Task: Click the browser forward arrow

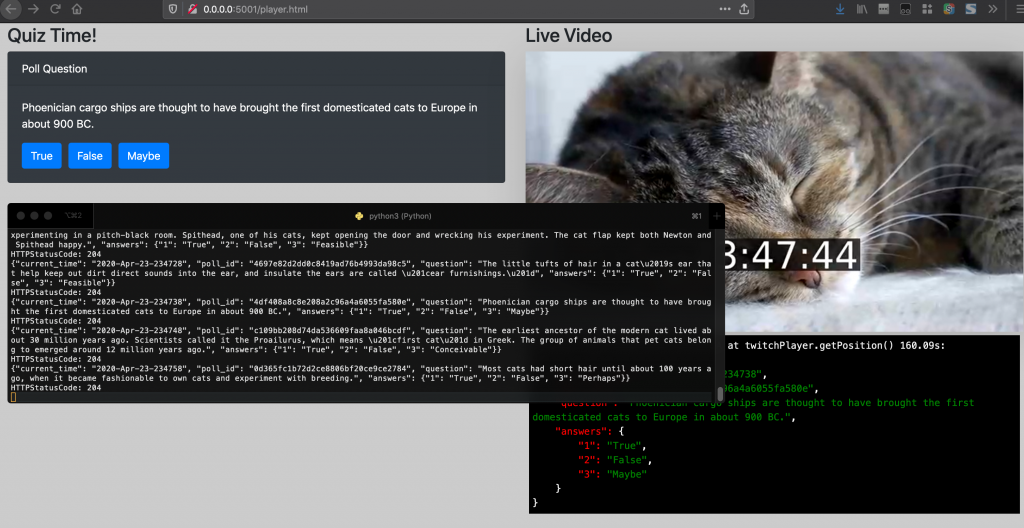Action: point(32,9)
